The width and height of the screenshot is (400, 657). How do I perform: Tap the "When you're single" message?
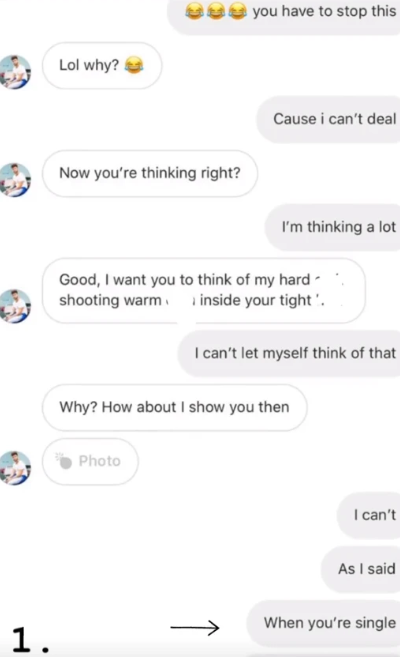click(x=323, y=623)
